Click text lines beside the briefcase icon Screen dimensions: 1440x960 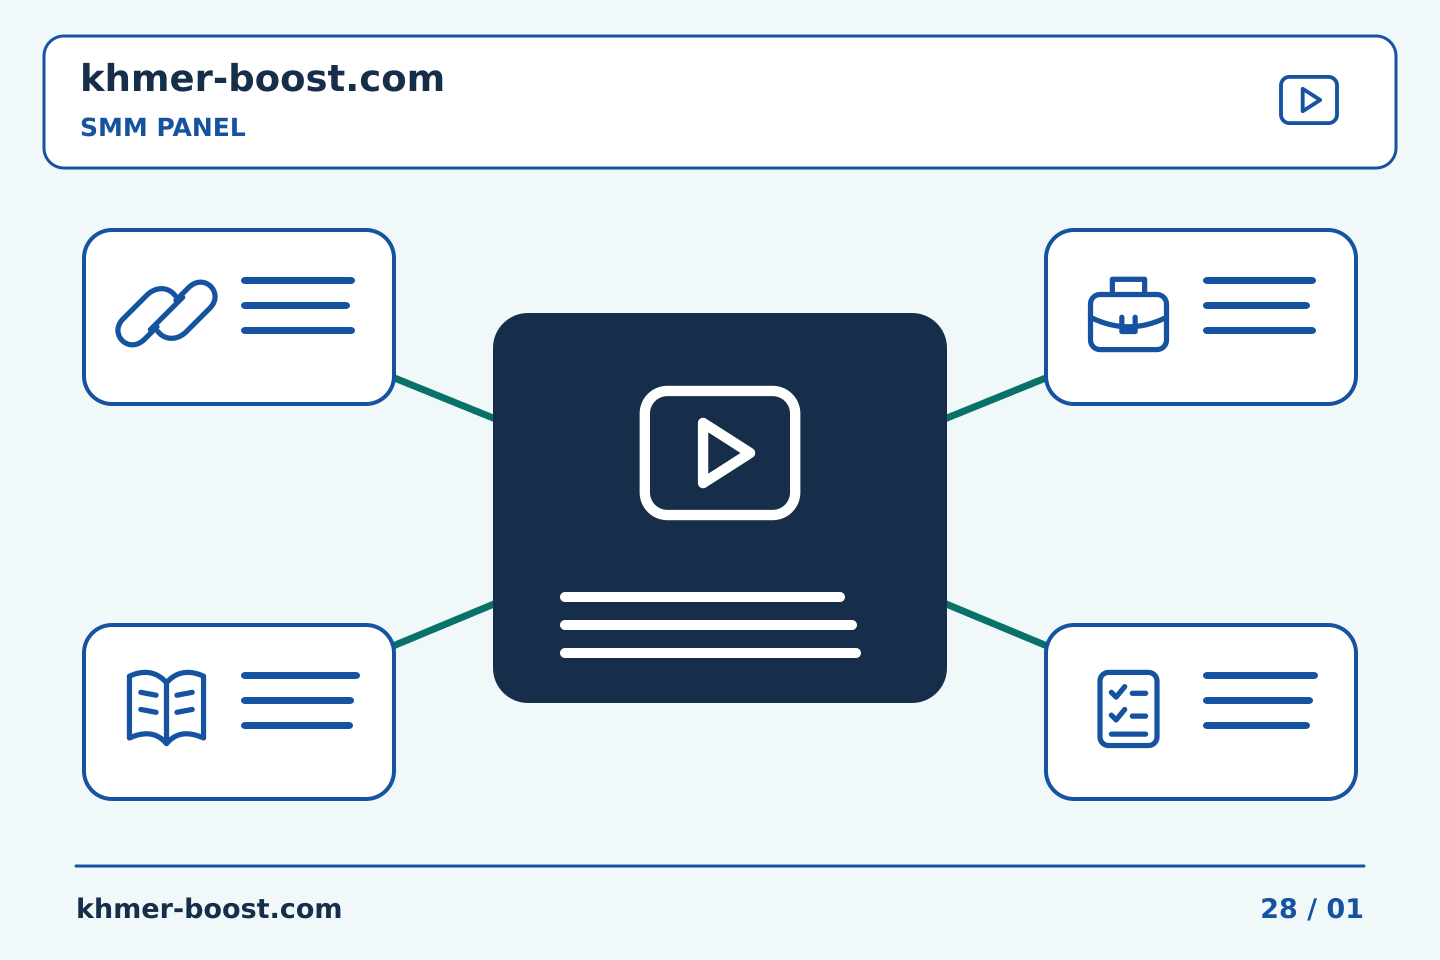pyautogui.click(x=1259, y=305)
